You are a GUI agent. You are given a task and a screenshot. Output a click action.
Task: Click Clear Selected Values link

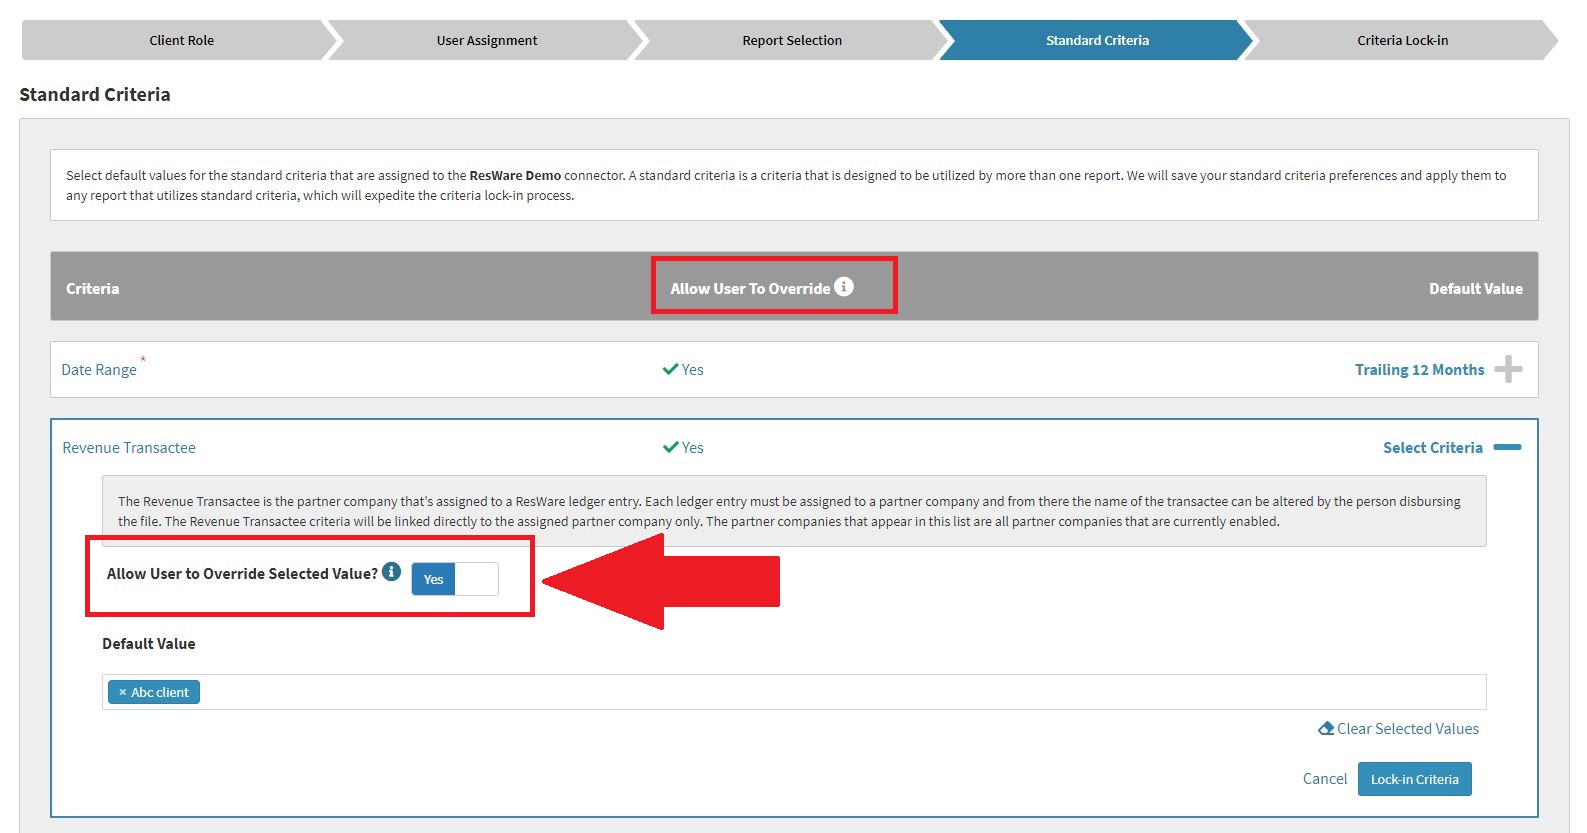pyautogui.click(x=1407, y=729)
